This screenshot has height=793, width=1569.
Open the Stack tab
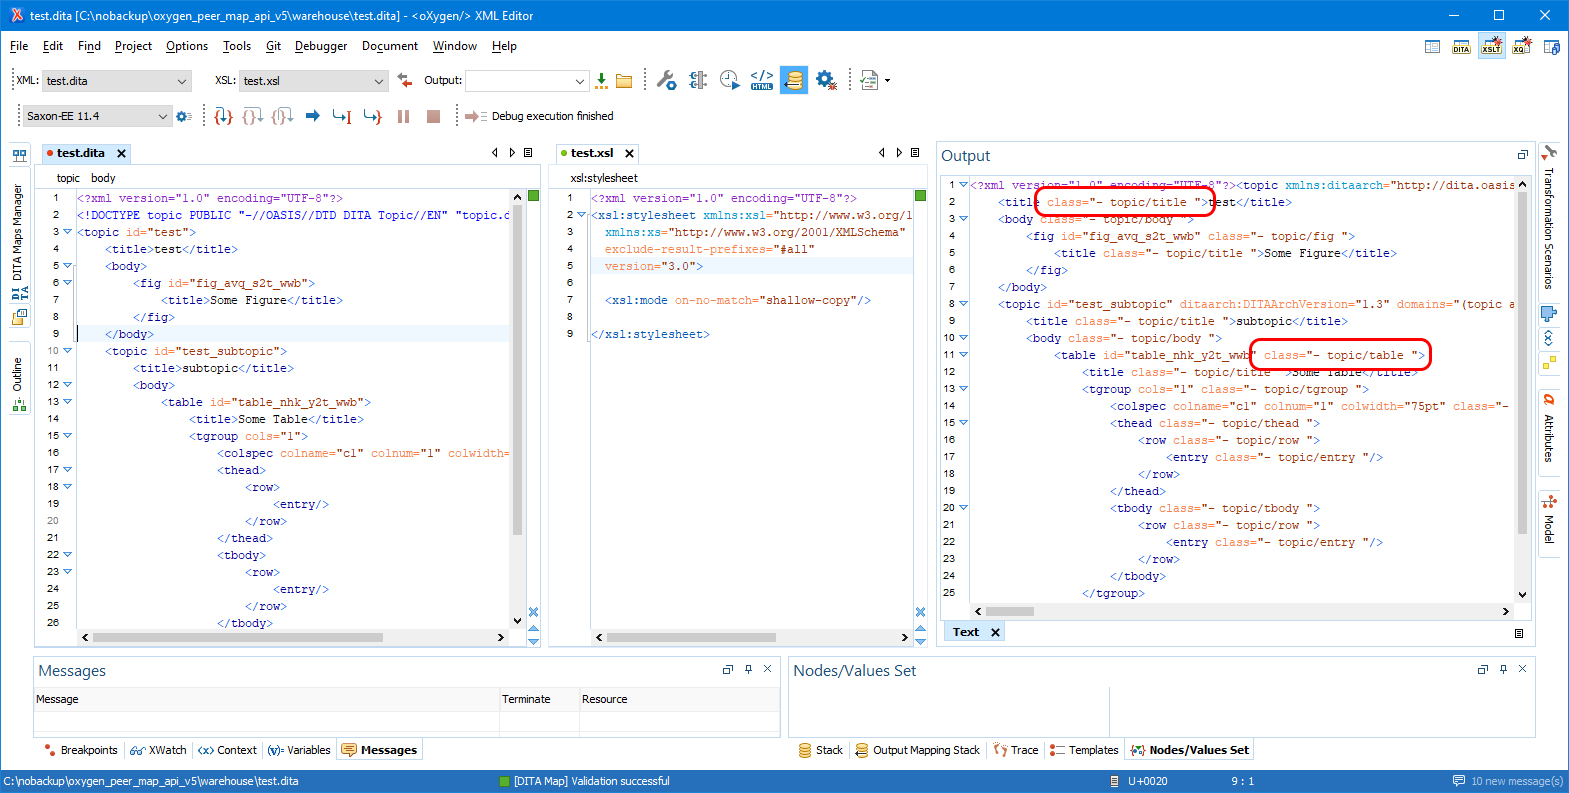[x=820, y=750]
